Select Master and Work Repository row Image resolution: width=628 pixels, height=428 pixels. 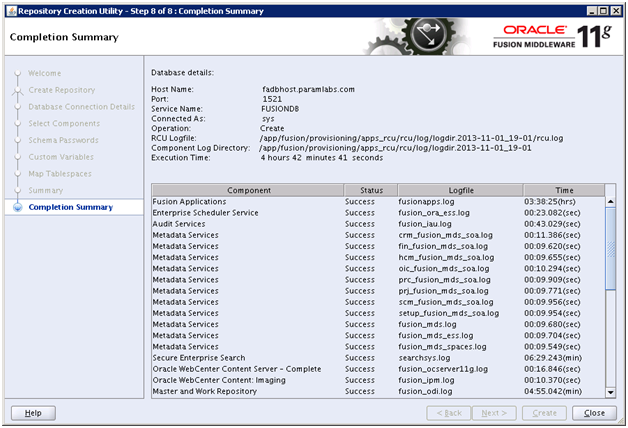coord(378,391)
